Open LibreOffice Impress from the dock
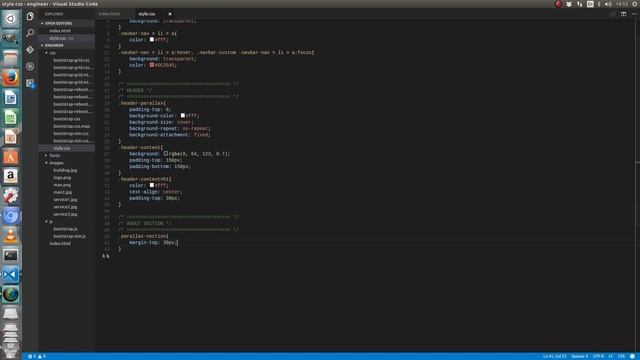Screen dimensions: 640x360 [x=11, y=137]
